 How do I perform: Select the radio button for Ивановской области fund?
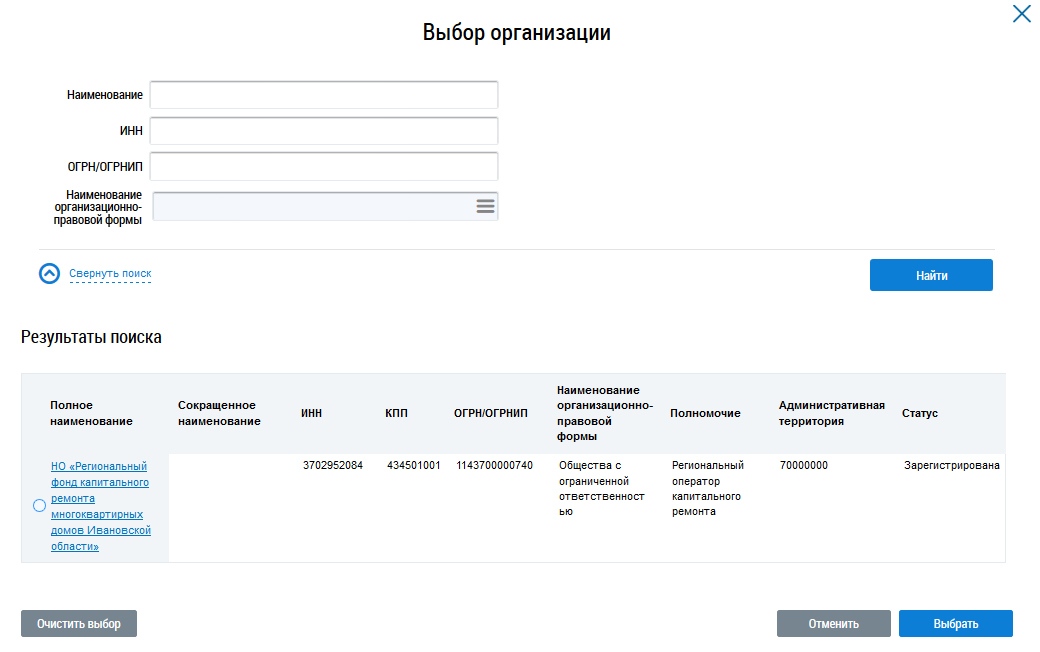(39, 506)
